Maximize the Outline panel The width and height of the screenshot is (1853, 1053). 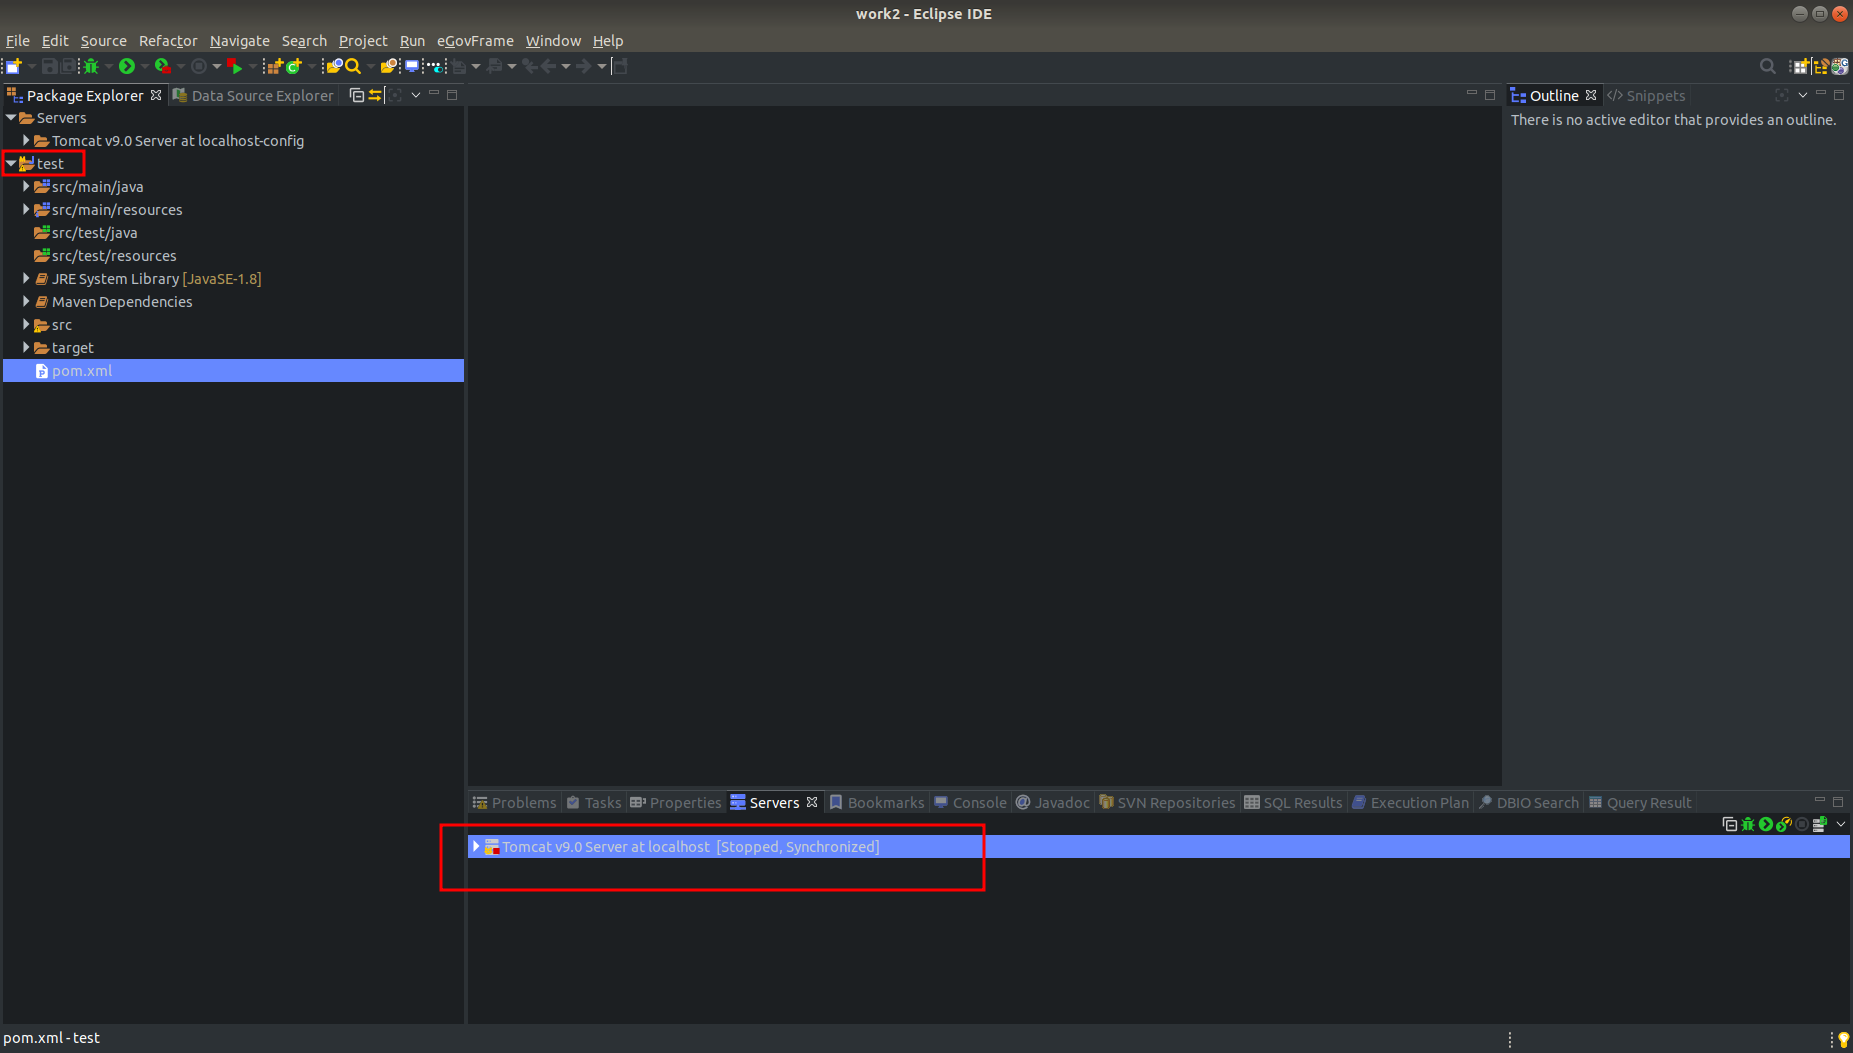click(x=1838, y=94)
